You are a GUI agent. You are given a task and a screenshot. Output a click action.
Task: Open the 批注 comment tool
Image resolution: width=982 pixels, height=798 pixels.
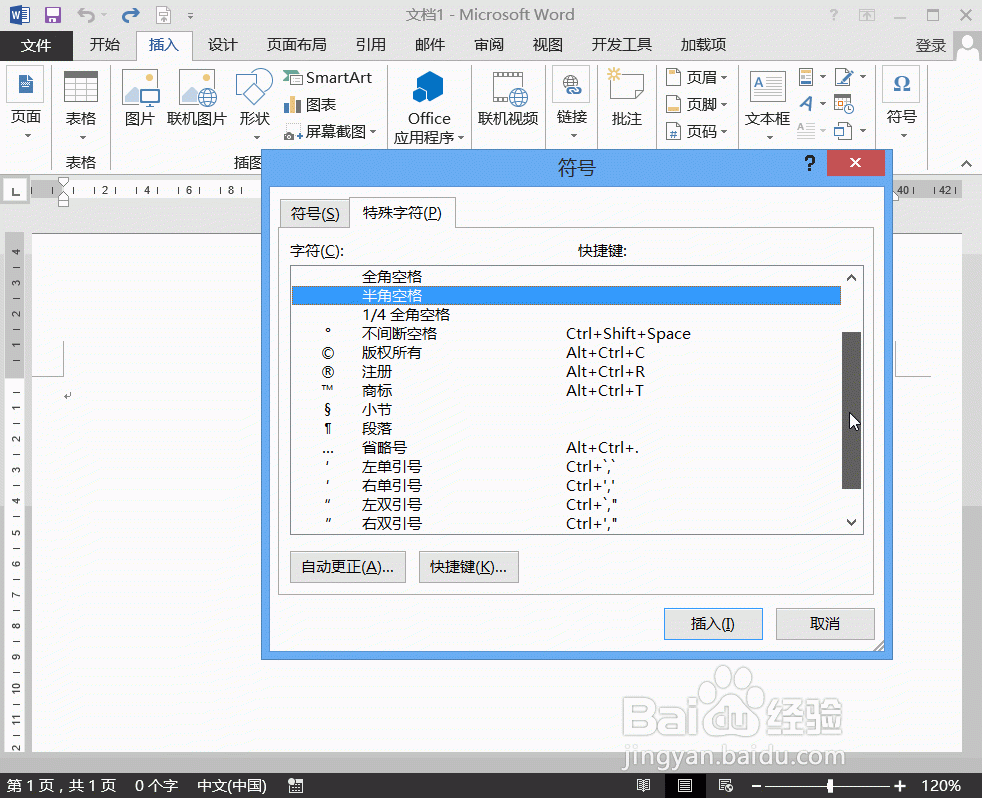[626, 100]
